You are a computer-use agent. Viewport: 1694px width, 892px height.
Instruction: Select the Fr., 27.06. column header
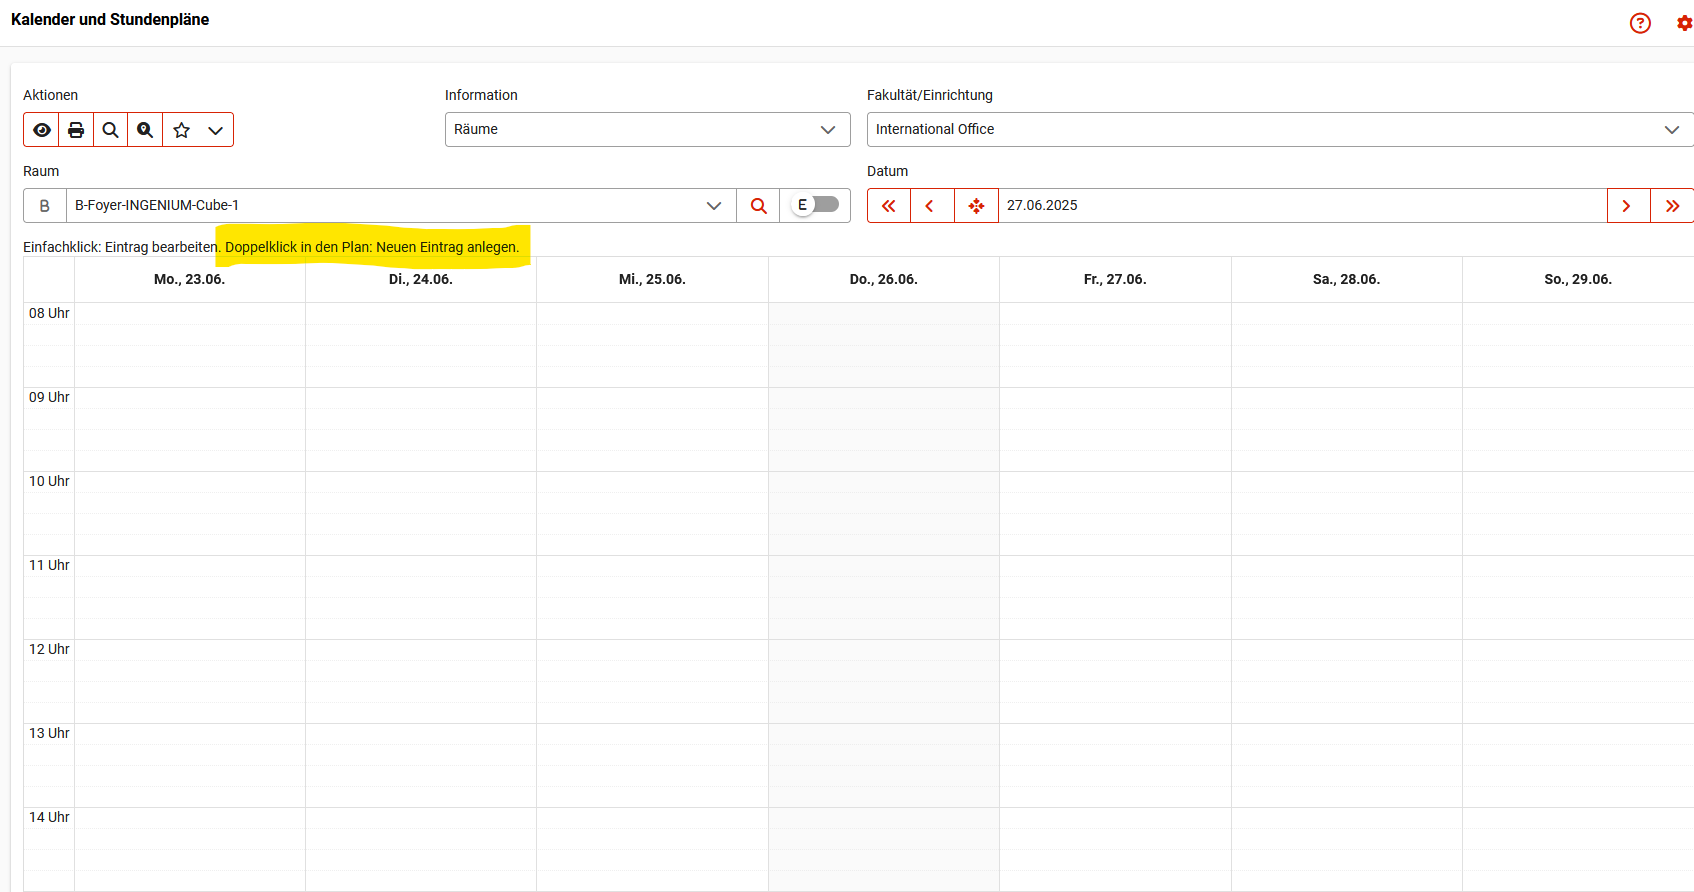click(x=1115, y=280)
